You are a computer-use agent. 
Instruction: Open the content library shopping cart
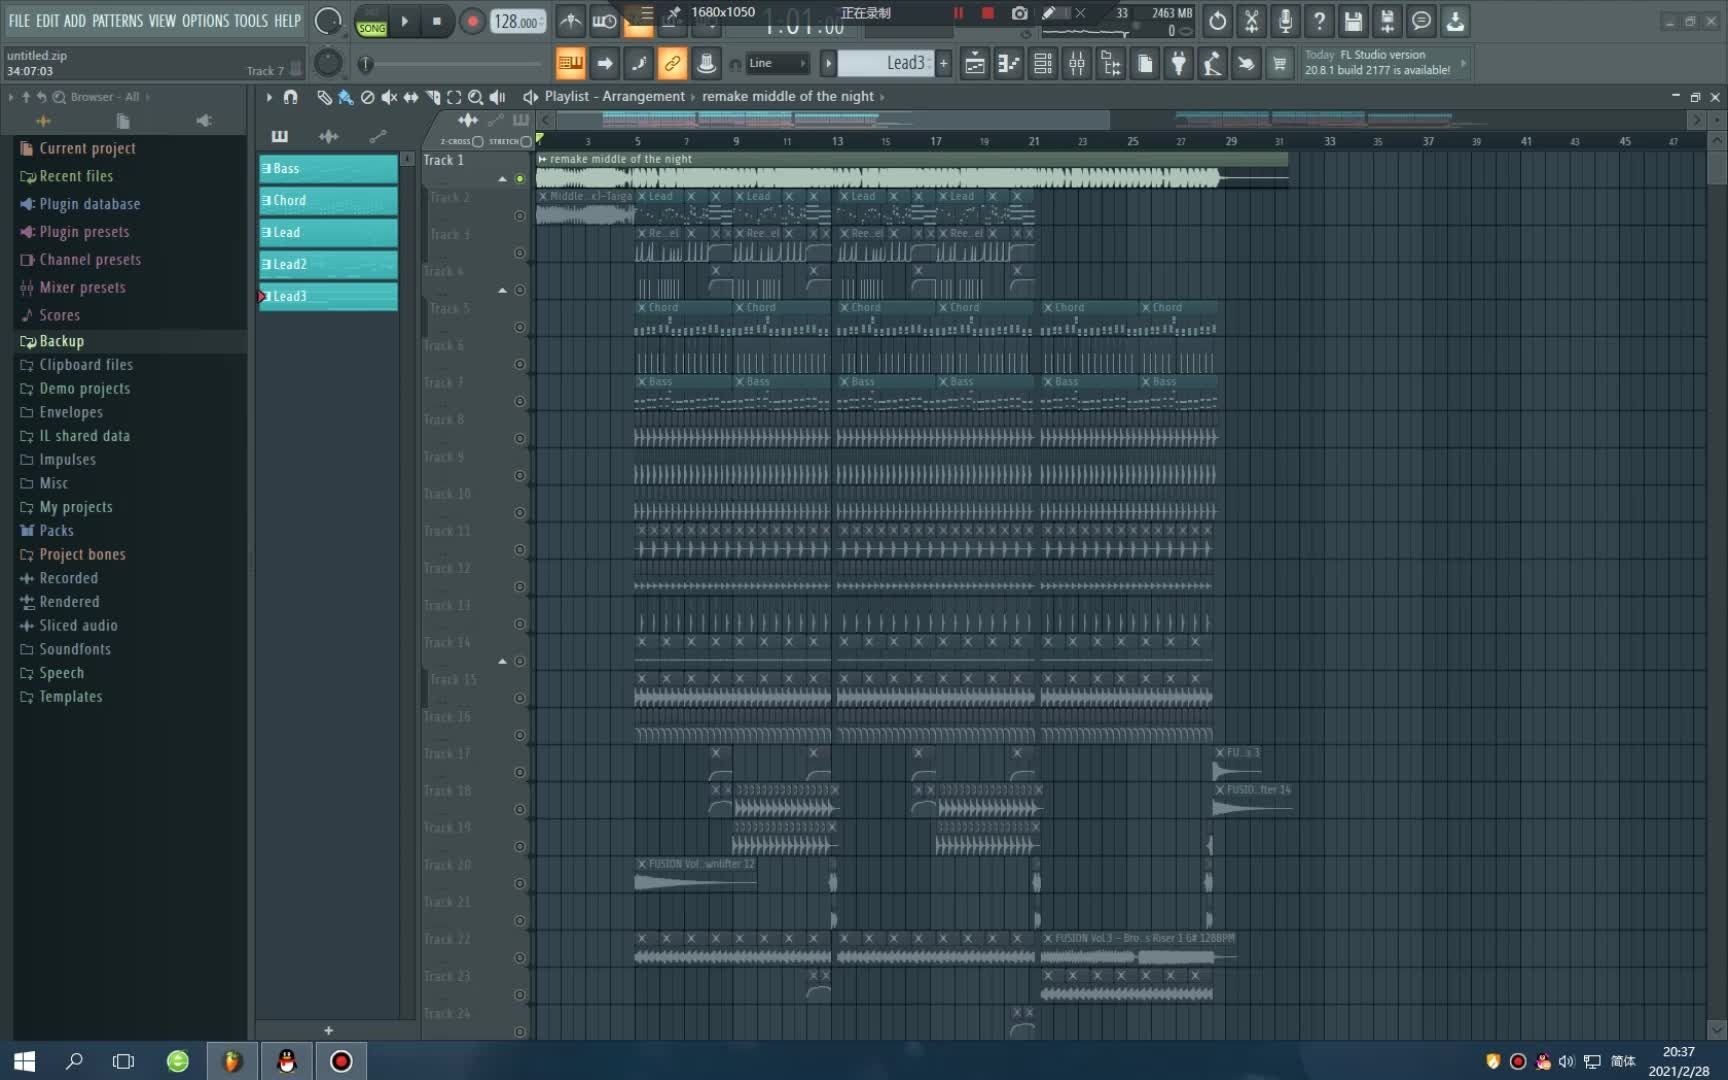click(x=1279, y=64)
